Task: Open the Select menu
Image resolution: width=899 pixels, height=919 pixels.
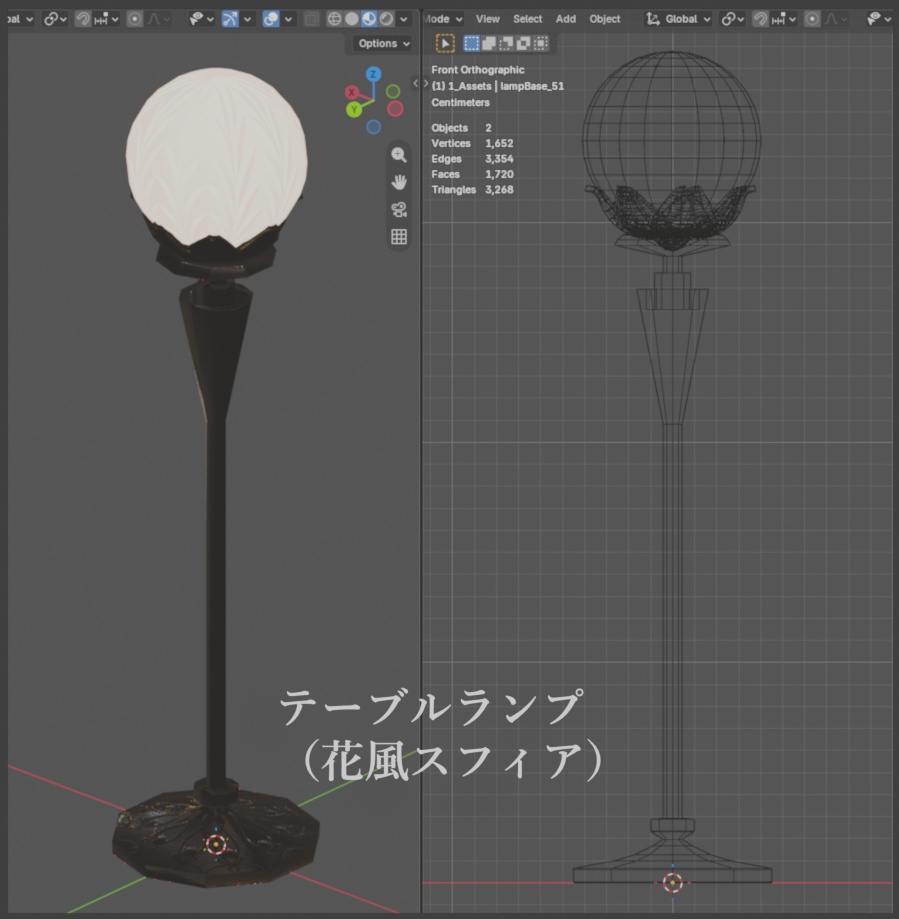Action: click(527, 19)
